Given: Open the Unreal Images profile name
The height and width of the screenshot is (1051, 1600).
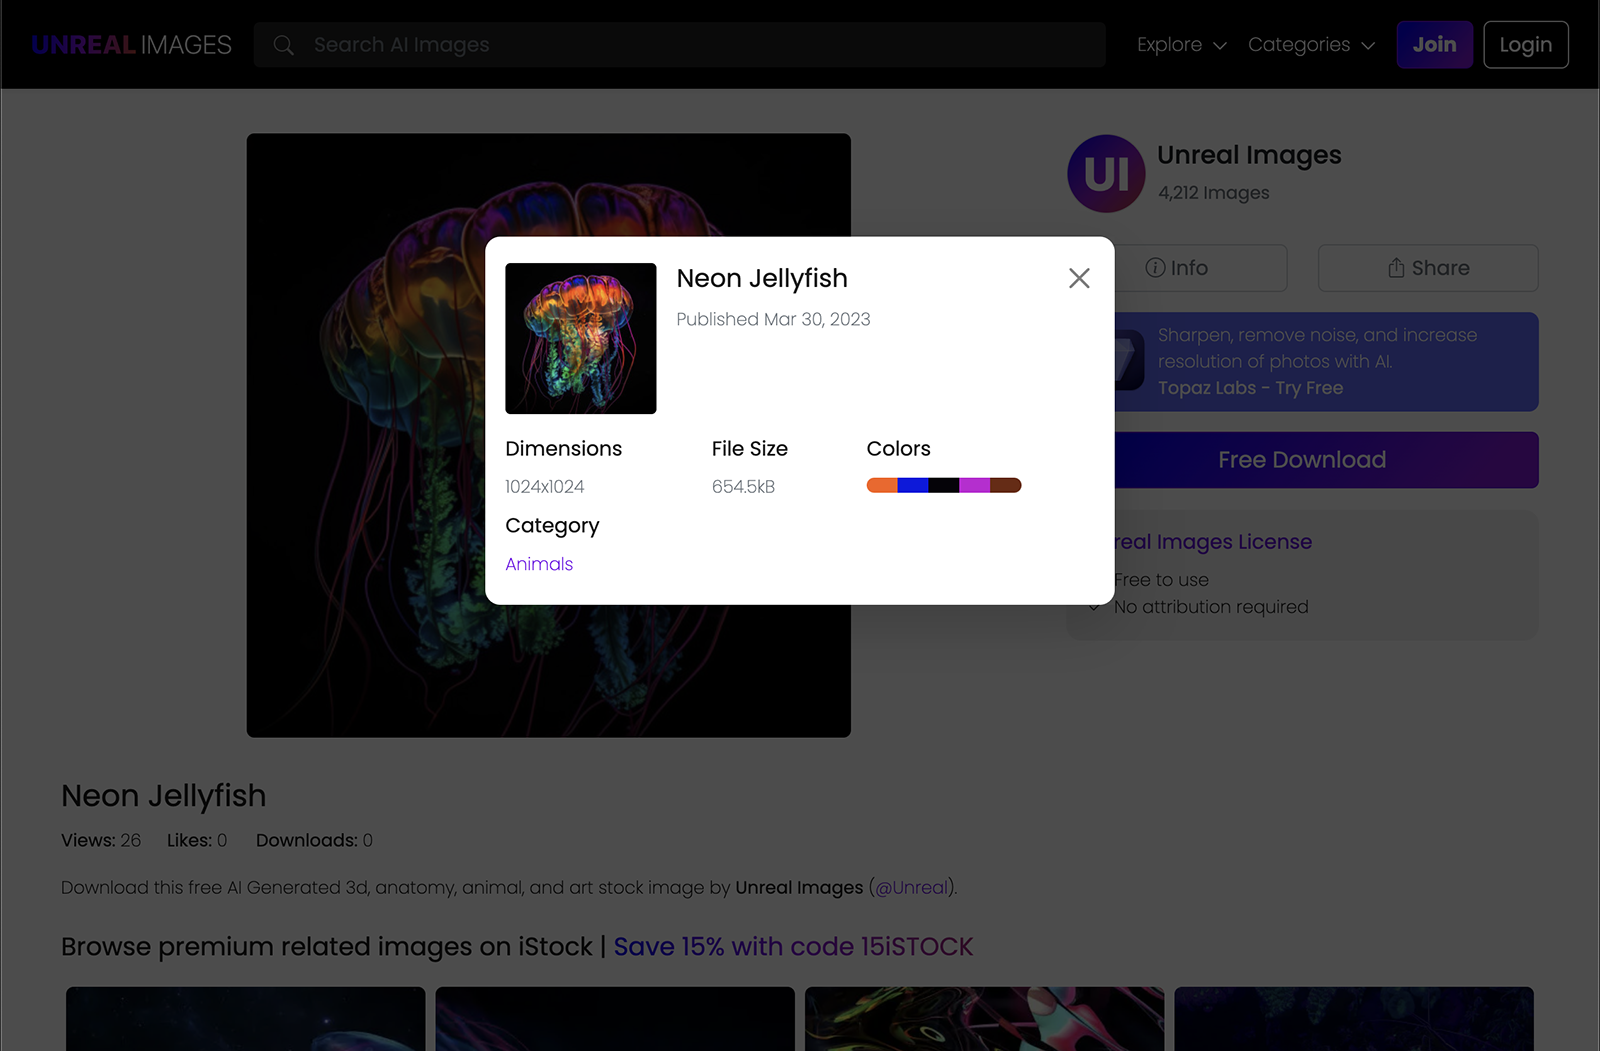Looking at the screenshot, I should tap(1249, 155).
